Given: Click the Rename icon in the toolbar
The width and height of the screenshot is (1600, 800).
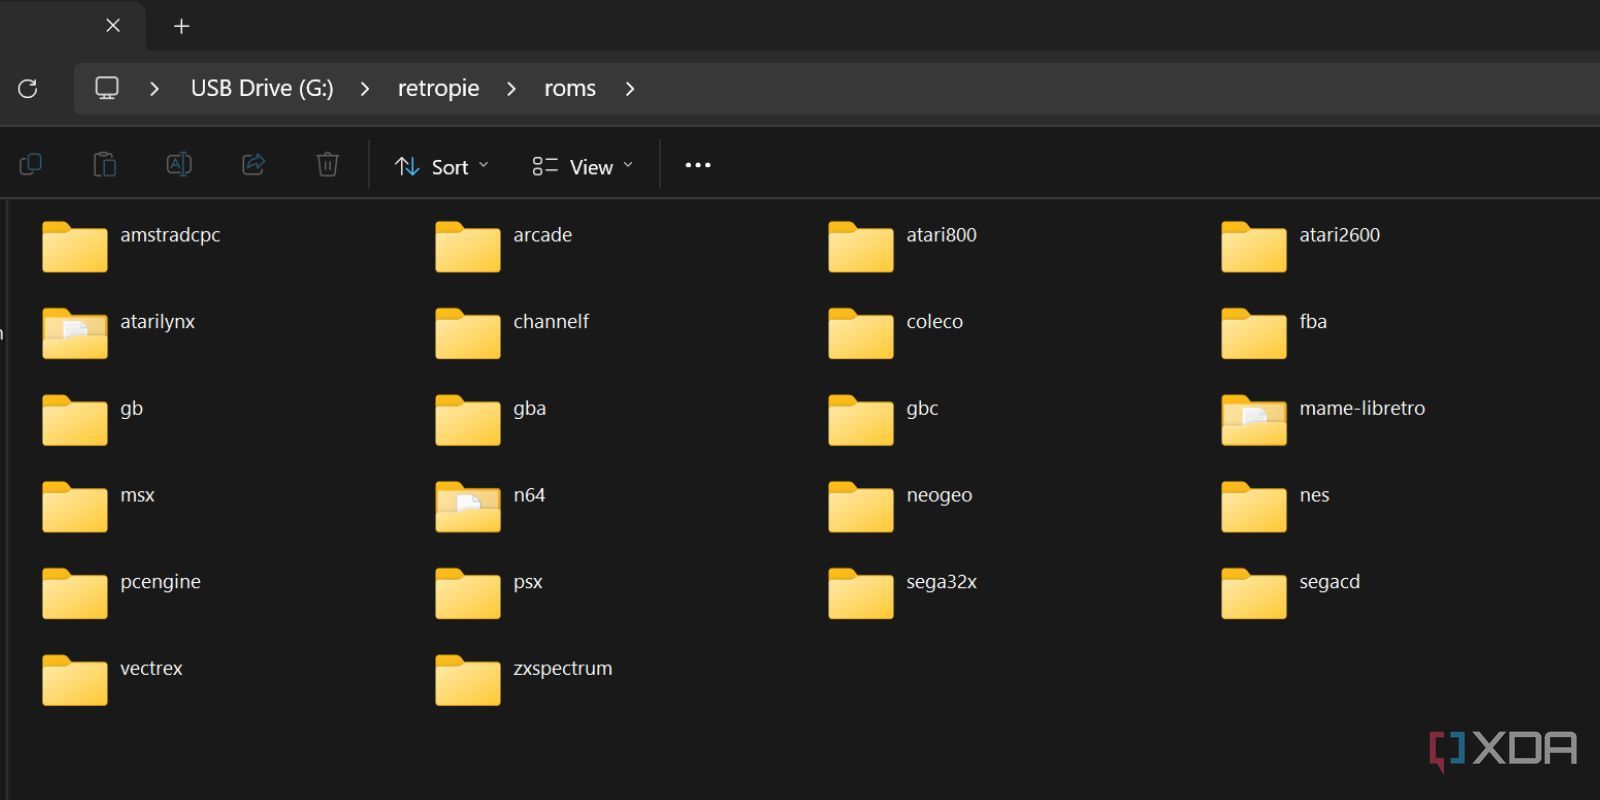Looking at the screenshot, I should pos(179,164).
